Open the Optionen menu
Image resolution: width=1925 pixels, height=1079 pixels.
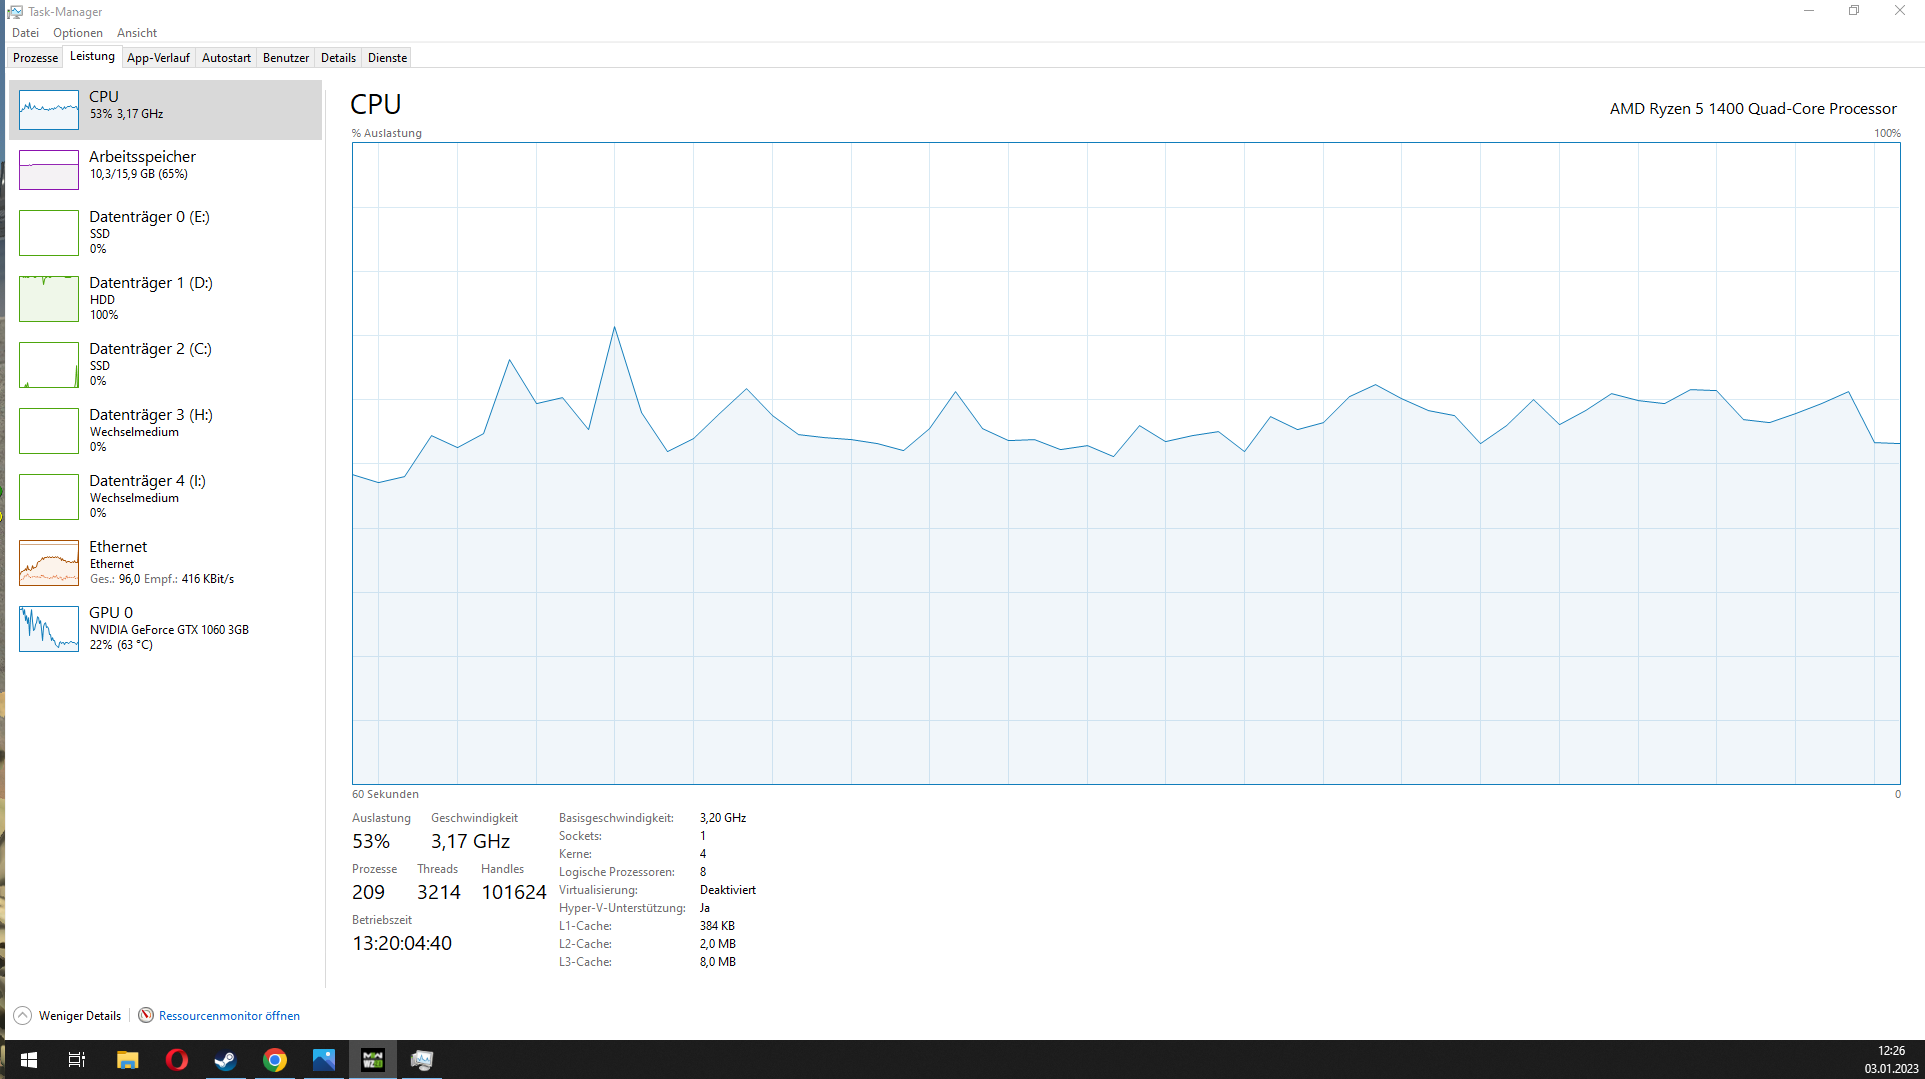tap(78, 33)
